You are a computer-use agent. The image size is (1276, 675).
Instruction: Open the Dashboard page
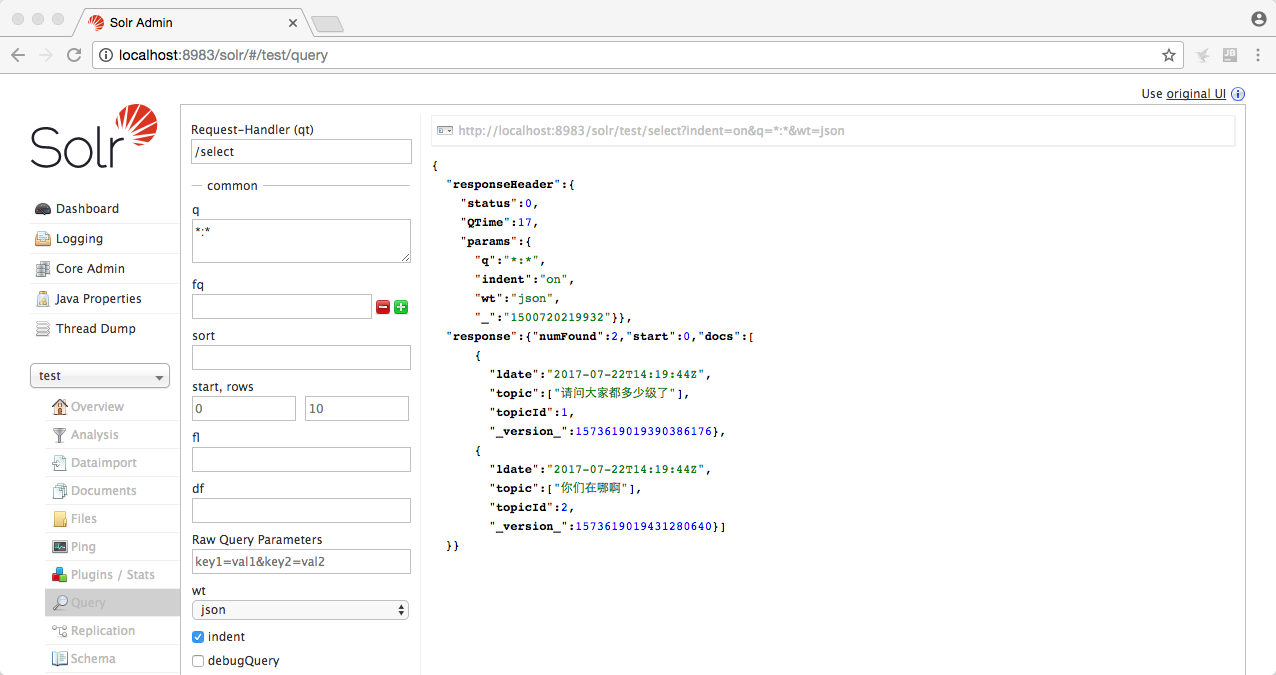(x=87, y=209)
